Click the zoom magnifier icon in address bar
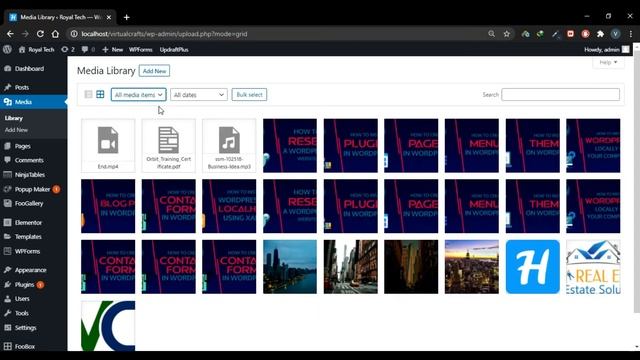640x360 pixels. (x=491, y=34)
